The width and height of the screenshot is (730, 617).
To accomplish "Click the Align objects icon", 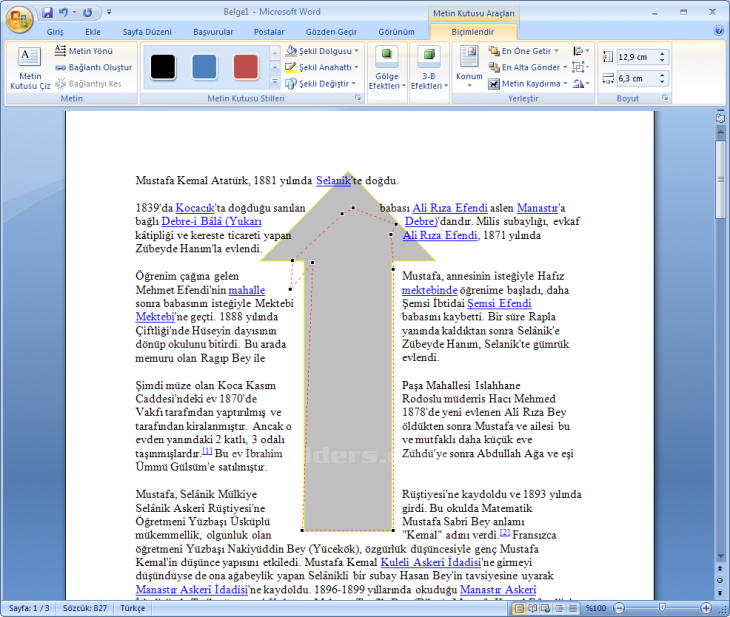I will [581, 51].
